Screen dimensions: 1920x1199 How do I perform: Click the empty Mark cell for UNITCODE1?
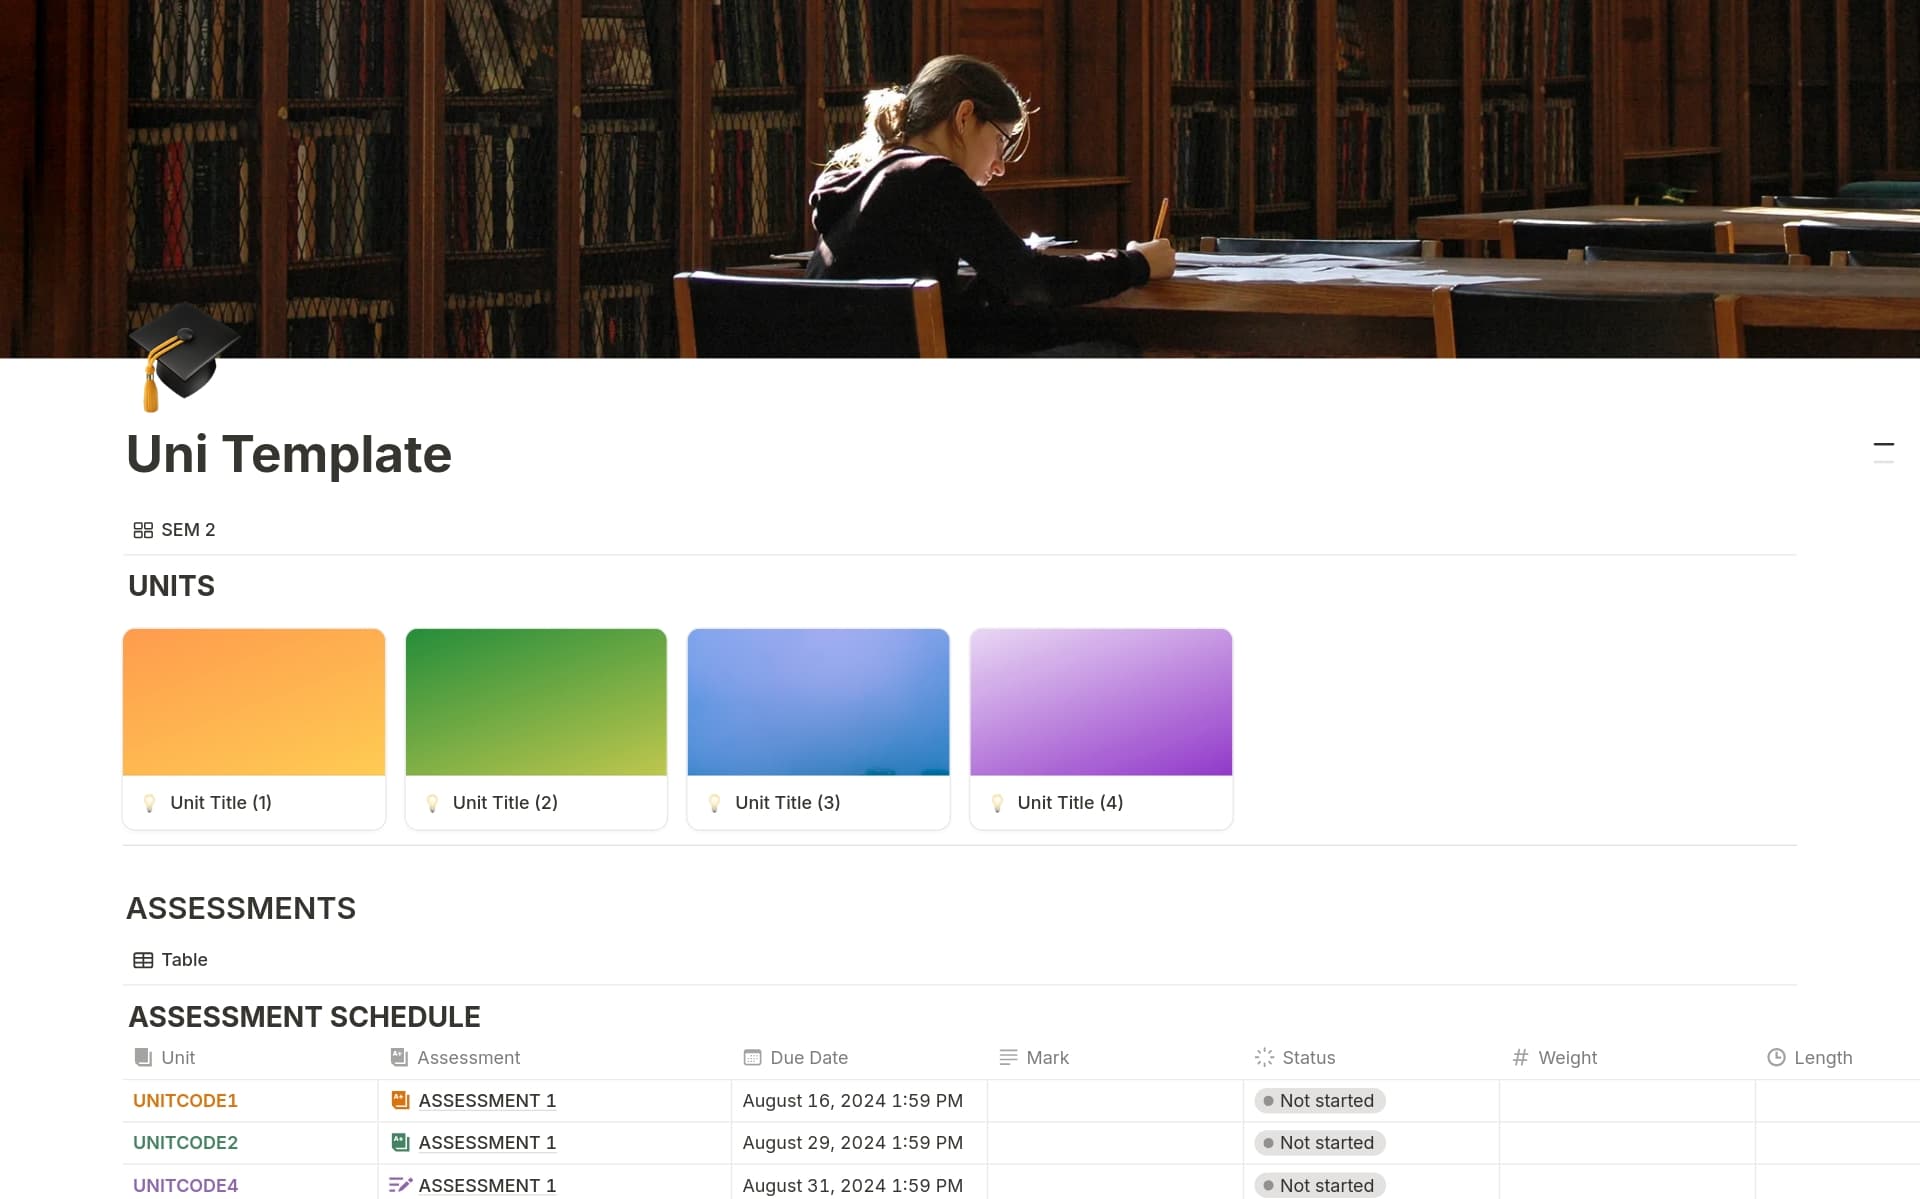tap(1115, 1100)
